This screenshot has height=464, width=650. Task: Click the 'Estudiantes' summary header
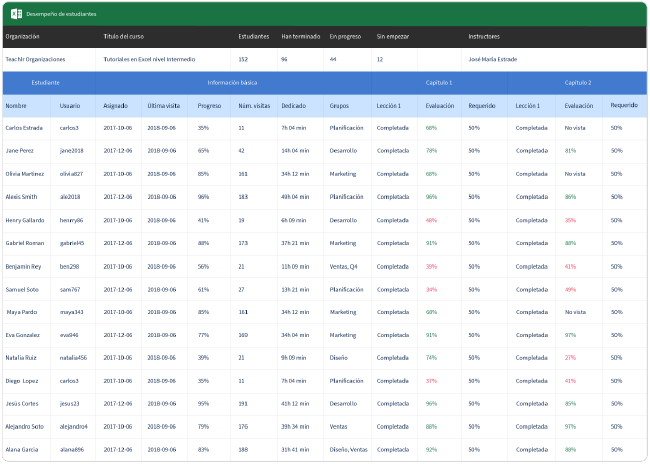[254, 36]
